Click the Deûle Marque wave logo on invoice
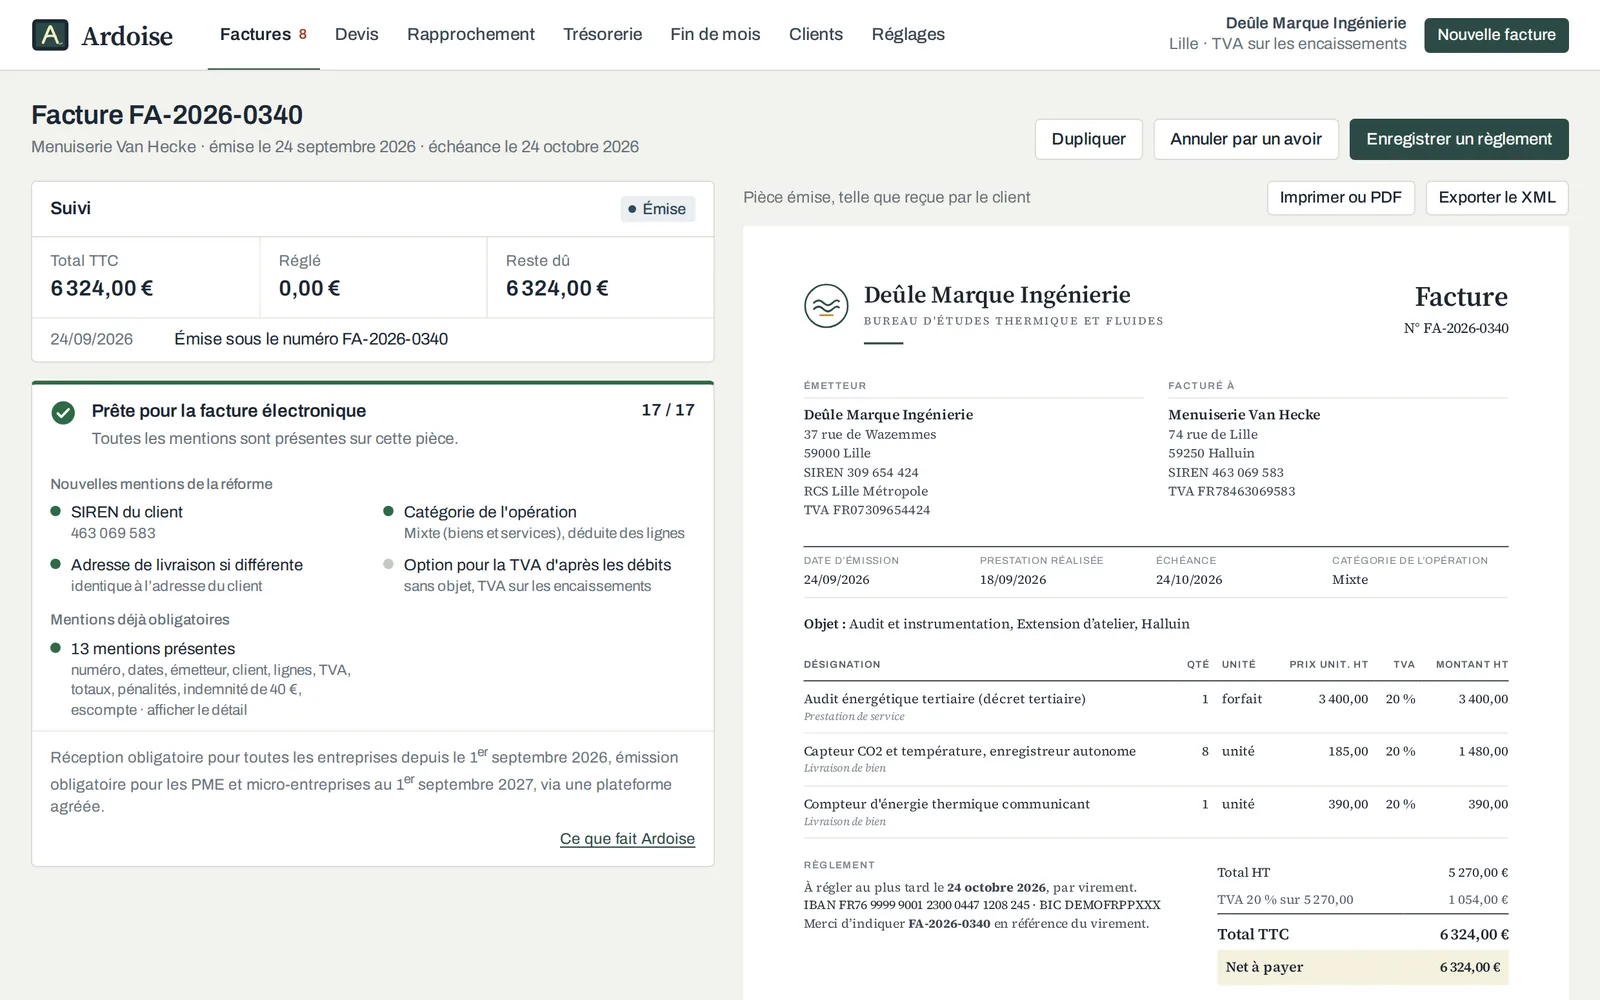 (826, 306)
